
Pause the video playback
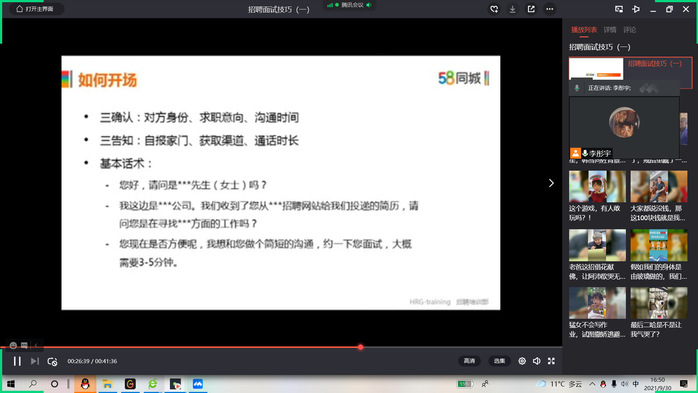[17, 361]
